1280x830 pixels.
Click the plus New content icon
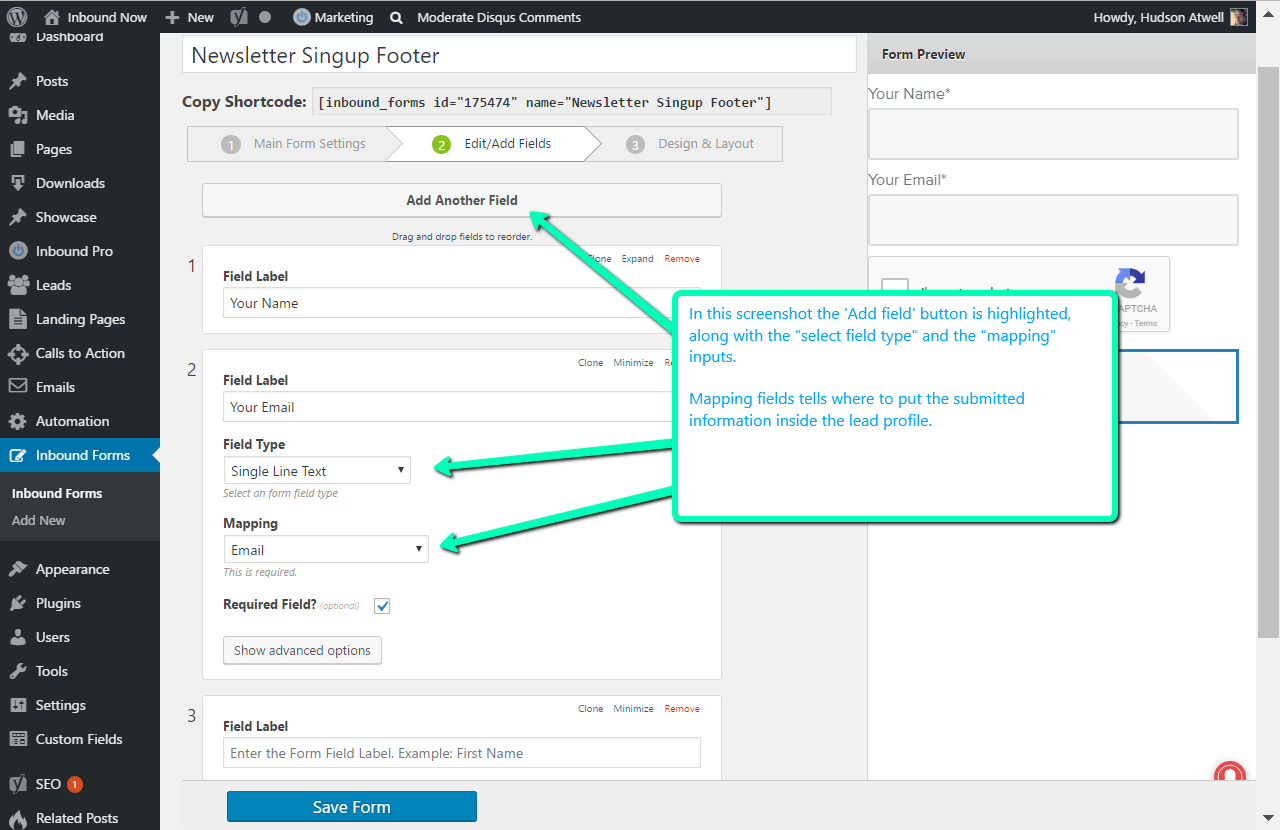pos(172,17)
